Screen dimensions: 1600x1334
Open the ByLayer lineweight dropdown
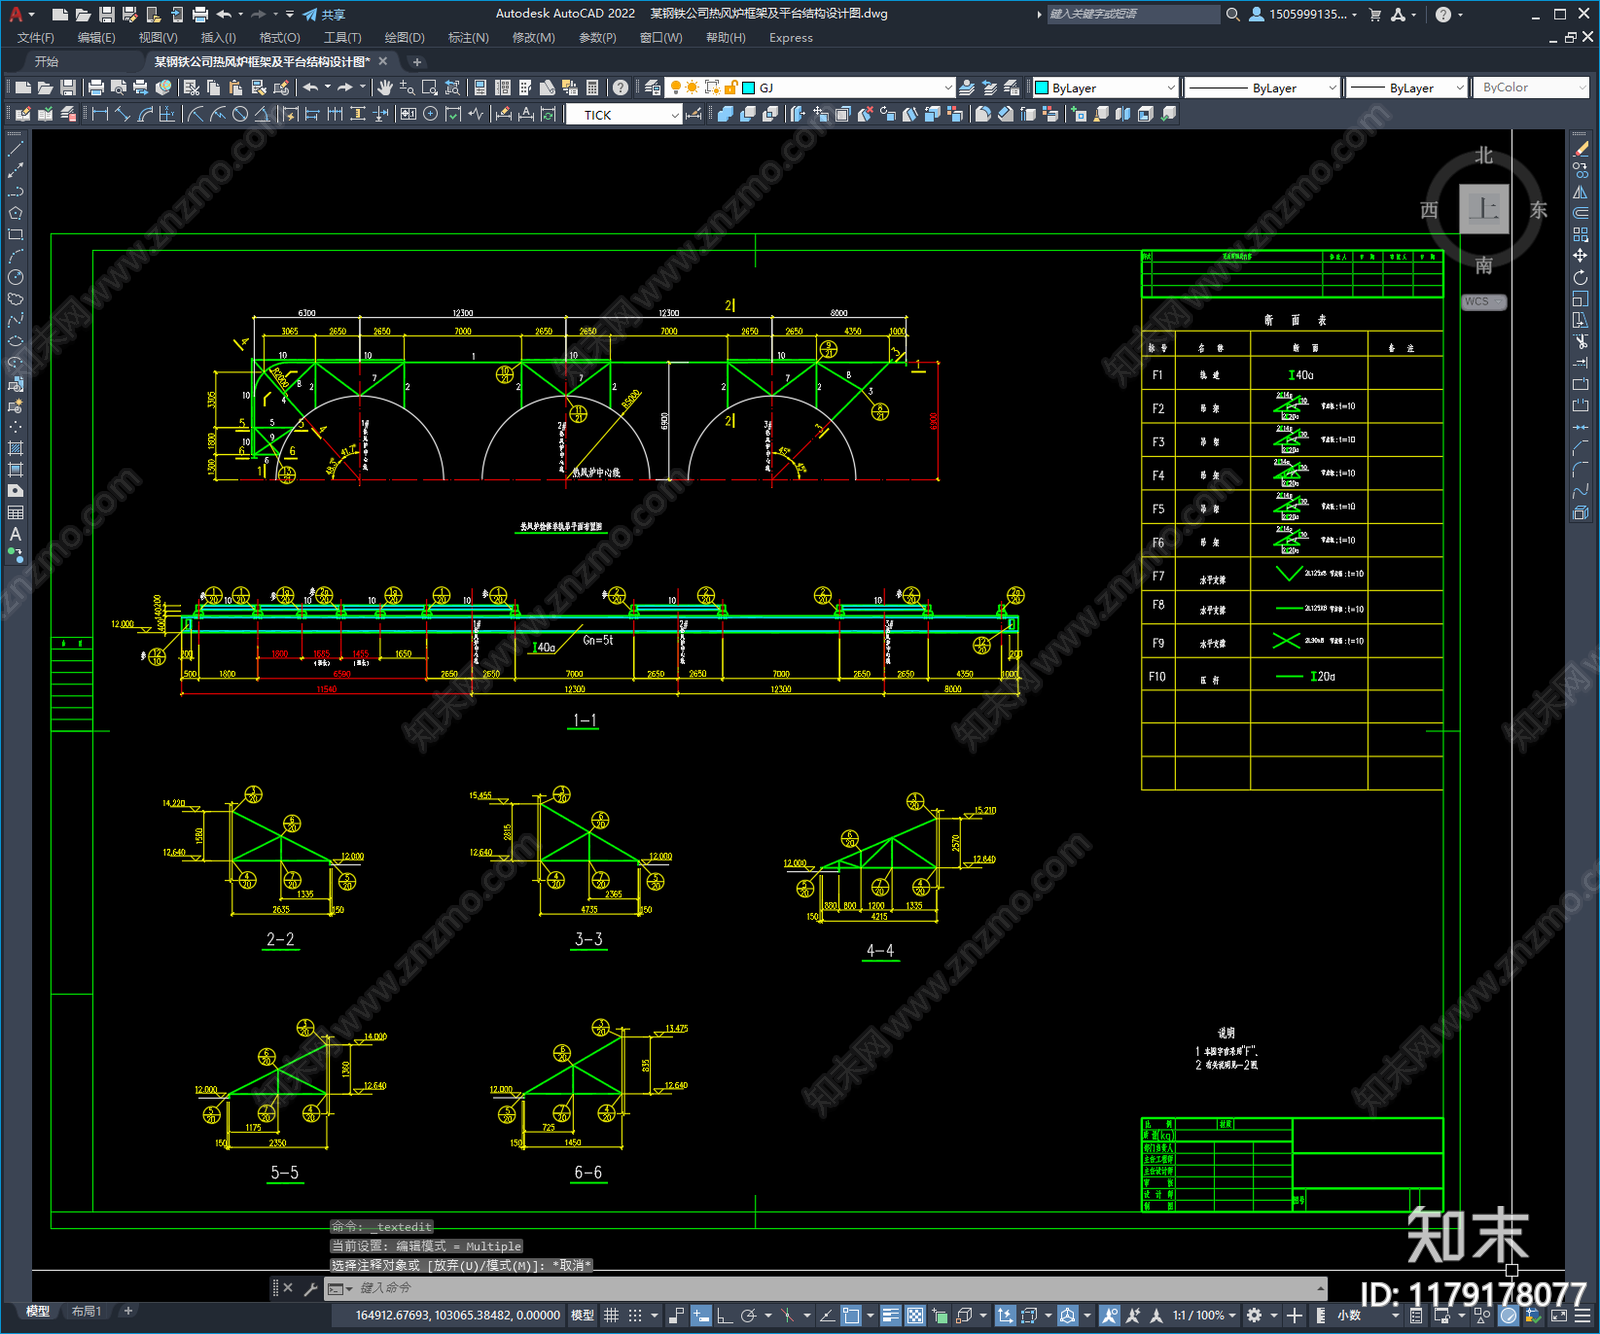[x=1459, y=88]
